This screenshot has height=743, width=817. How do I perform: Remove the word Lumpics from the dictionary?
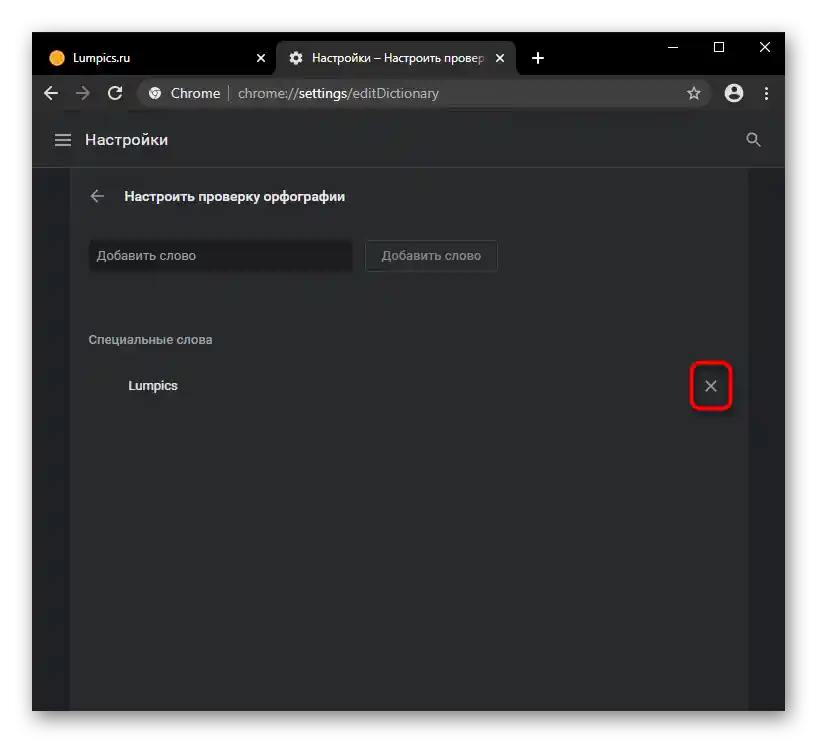coord(711,386)
